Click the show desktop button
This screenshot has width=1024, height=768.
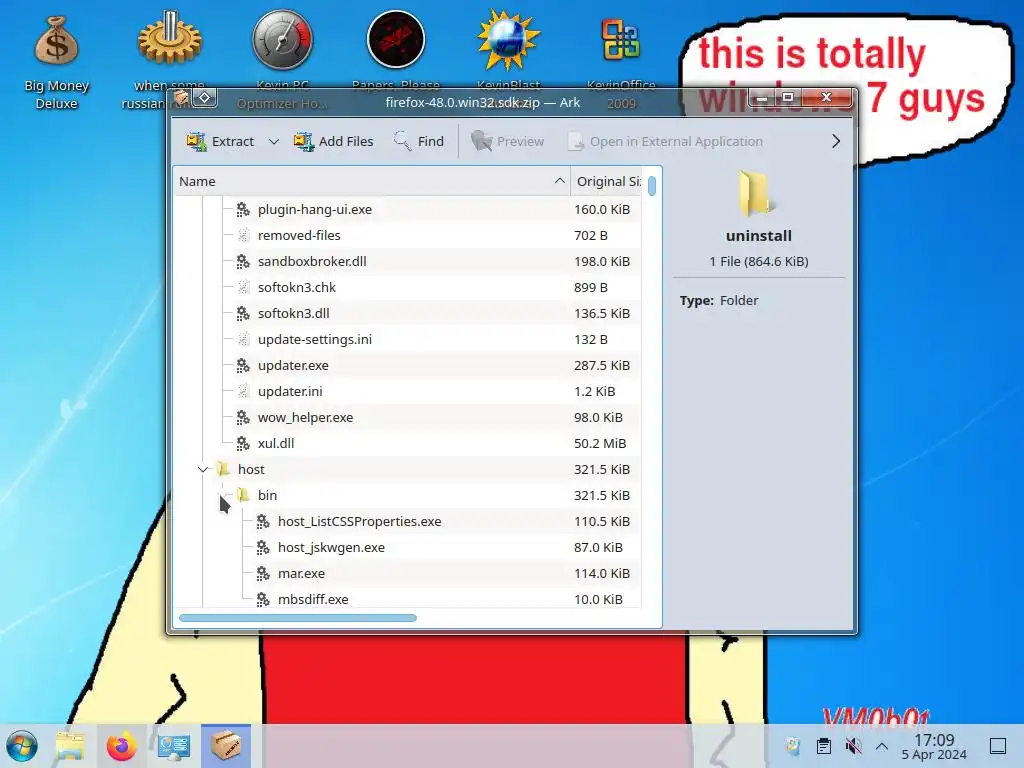[x=998, y=746]
